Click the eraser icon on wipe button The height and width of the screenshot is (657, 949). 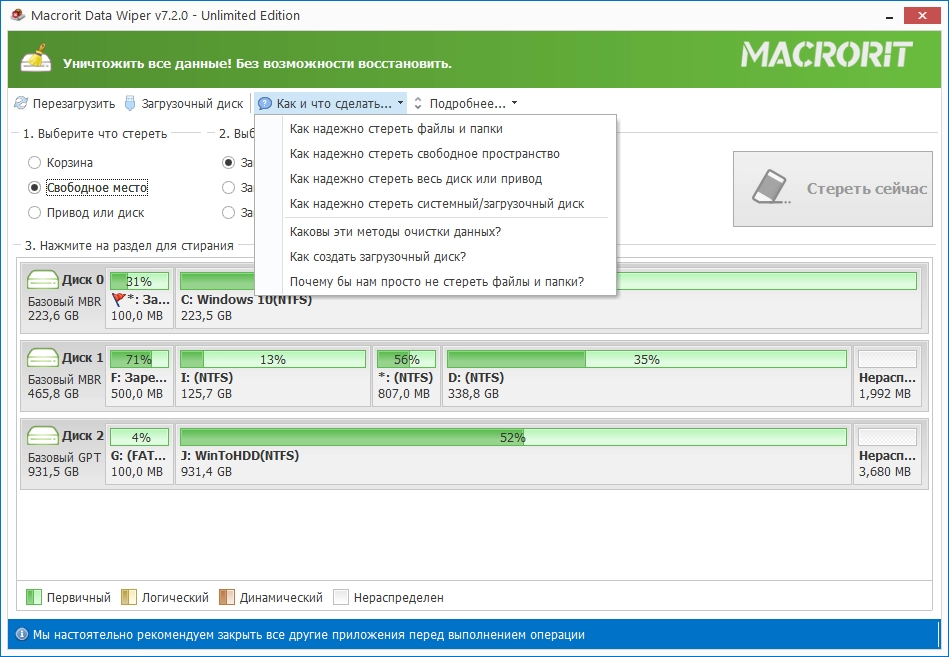tap(770, 187)
